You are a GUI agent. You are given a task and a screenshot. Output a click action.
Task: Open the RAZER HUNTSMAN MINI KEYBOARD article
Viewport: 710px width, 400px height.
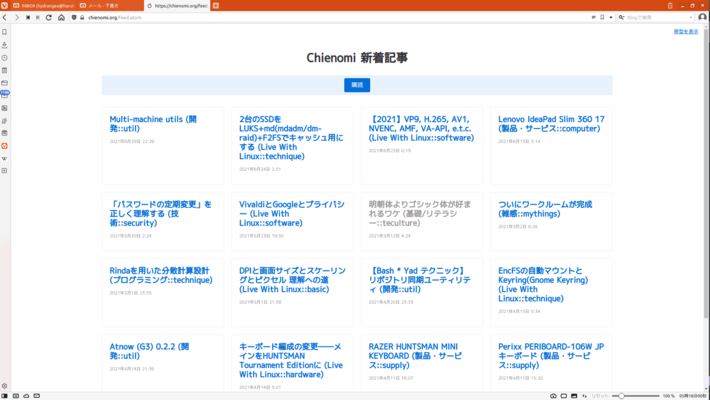tap(415, 356)
